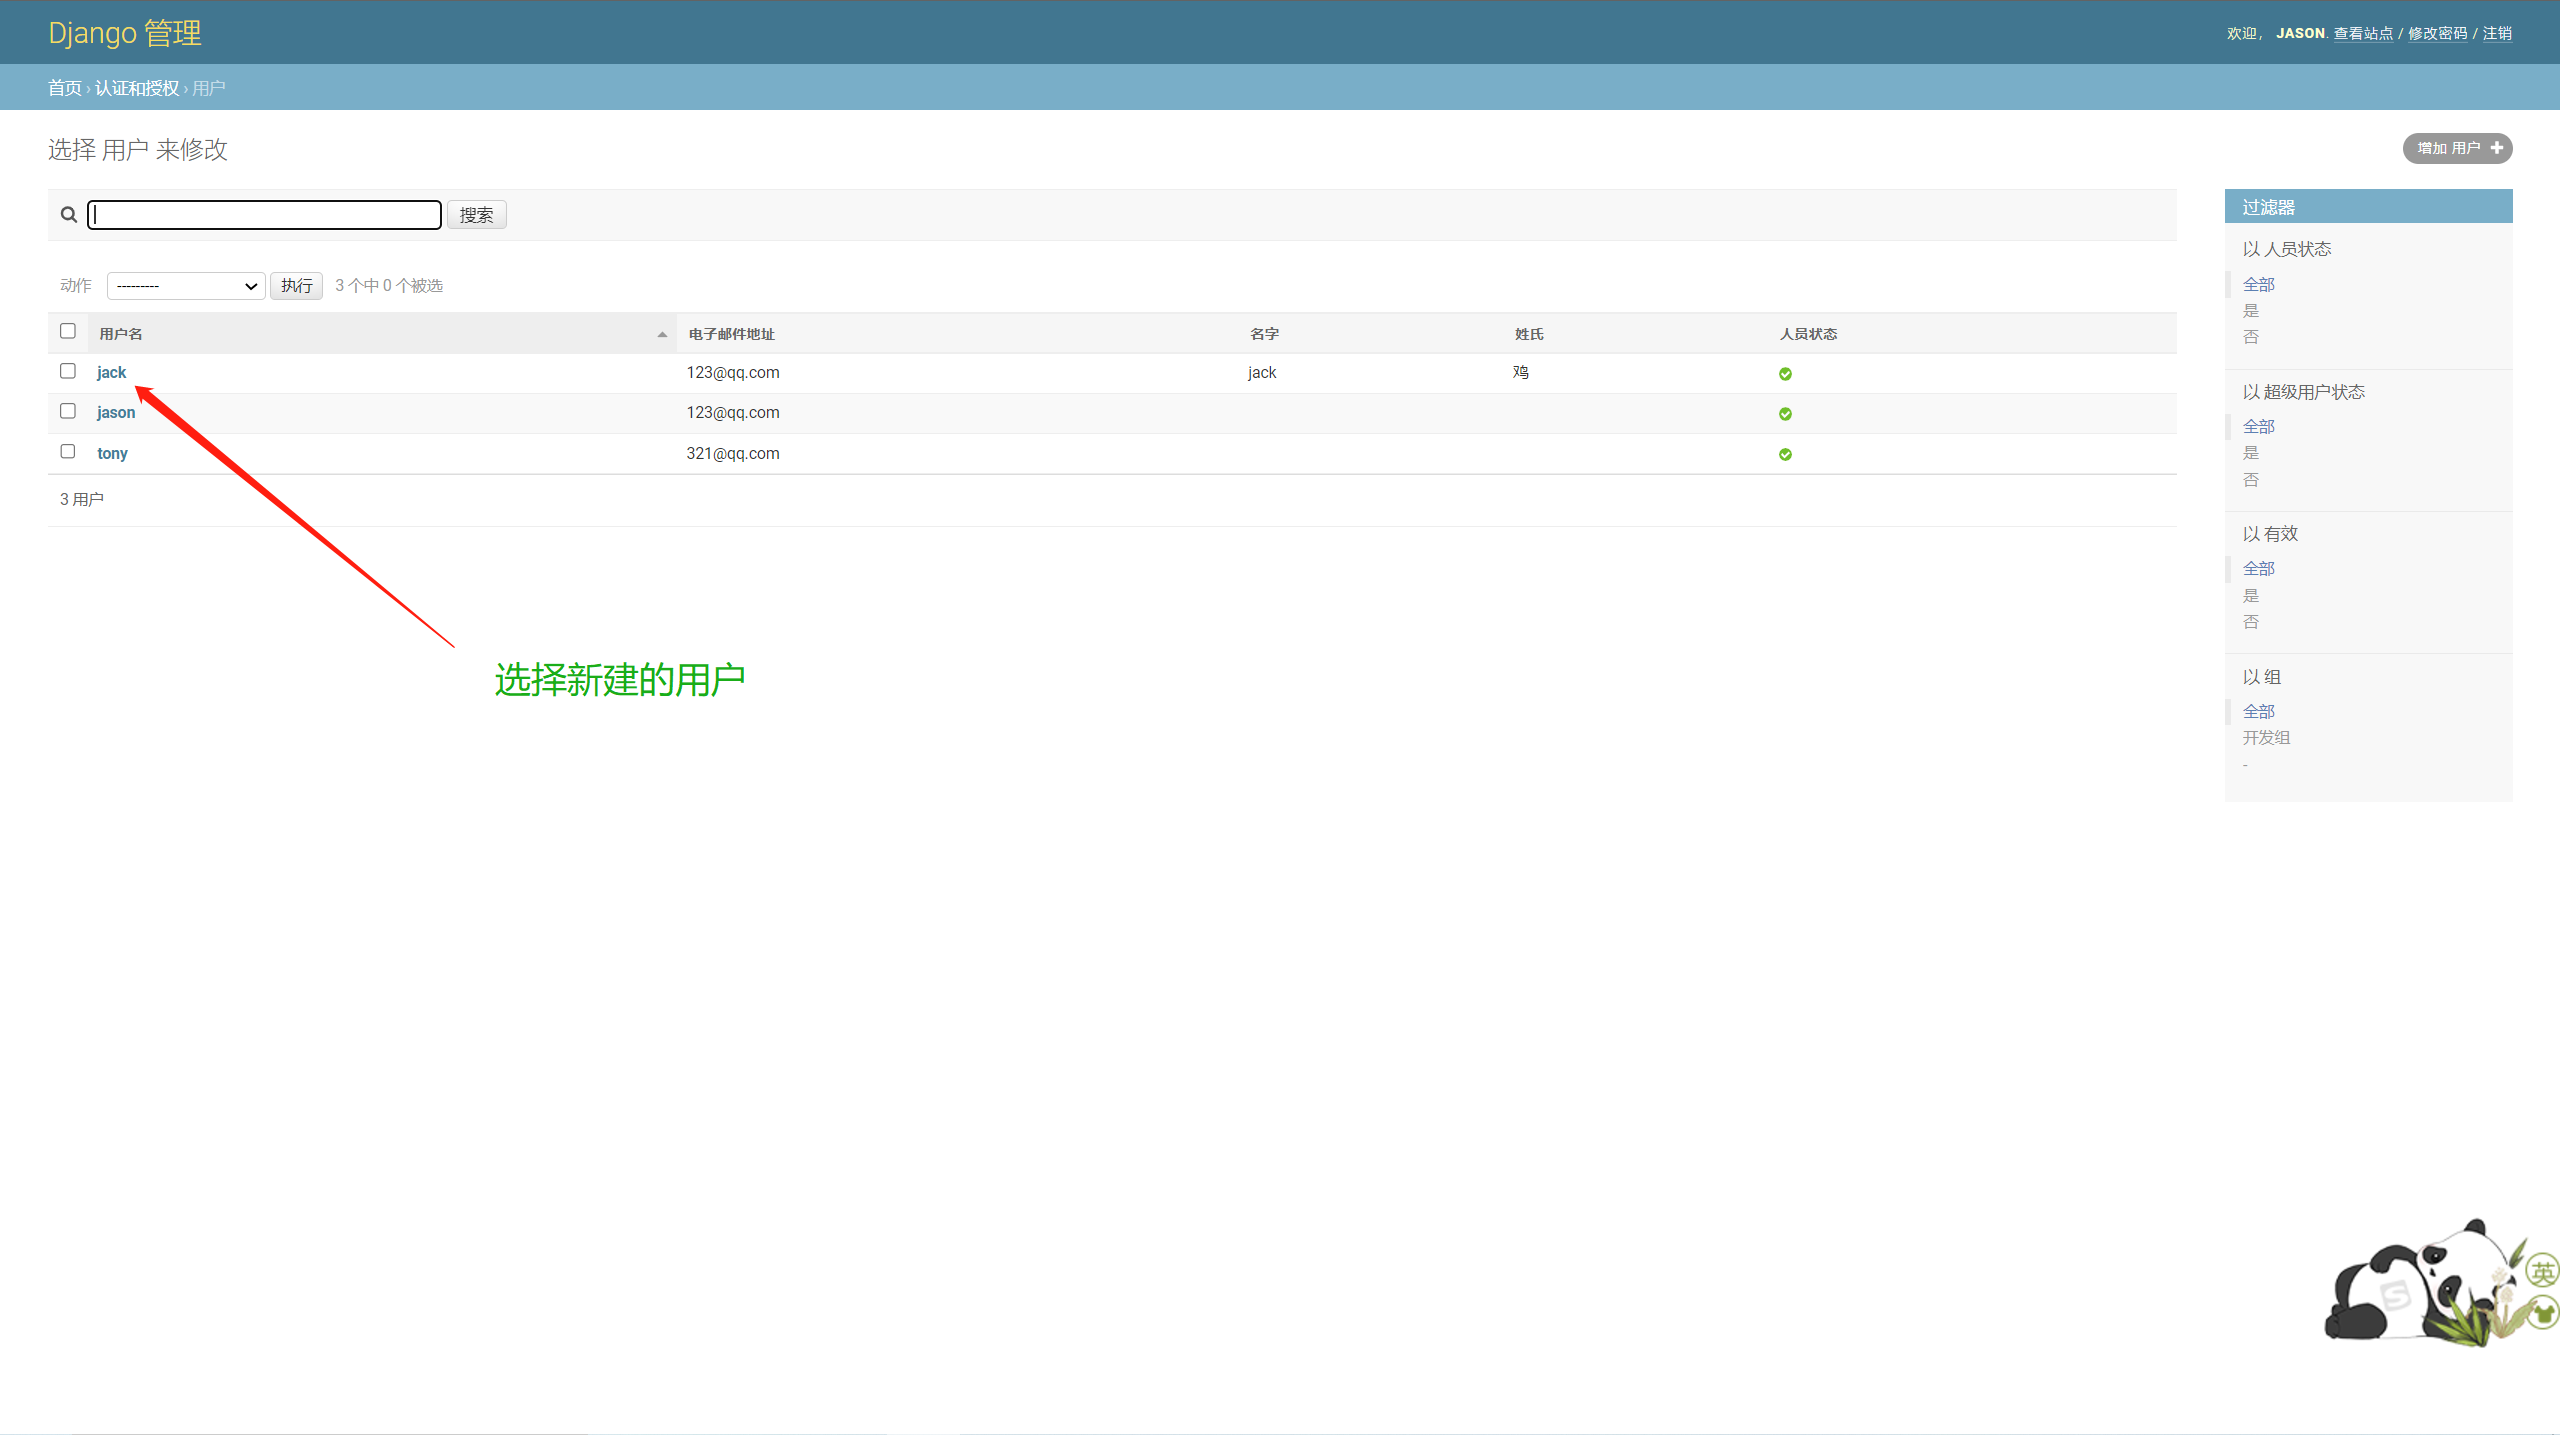Select the checkbox for user jack

pos(68,371)
